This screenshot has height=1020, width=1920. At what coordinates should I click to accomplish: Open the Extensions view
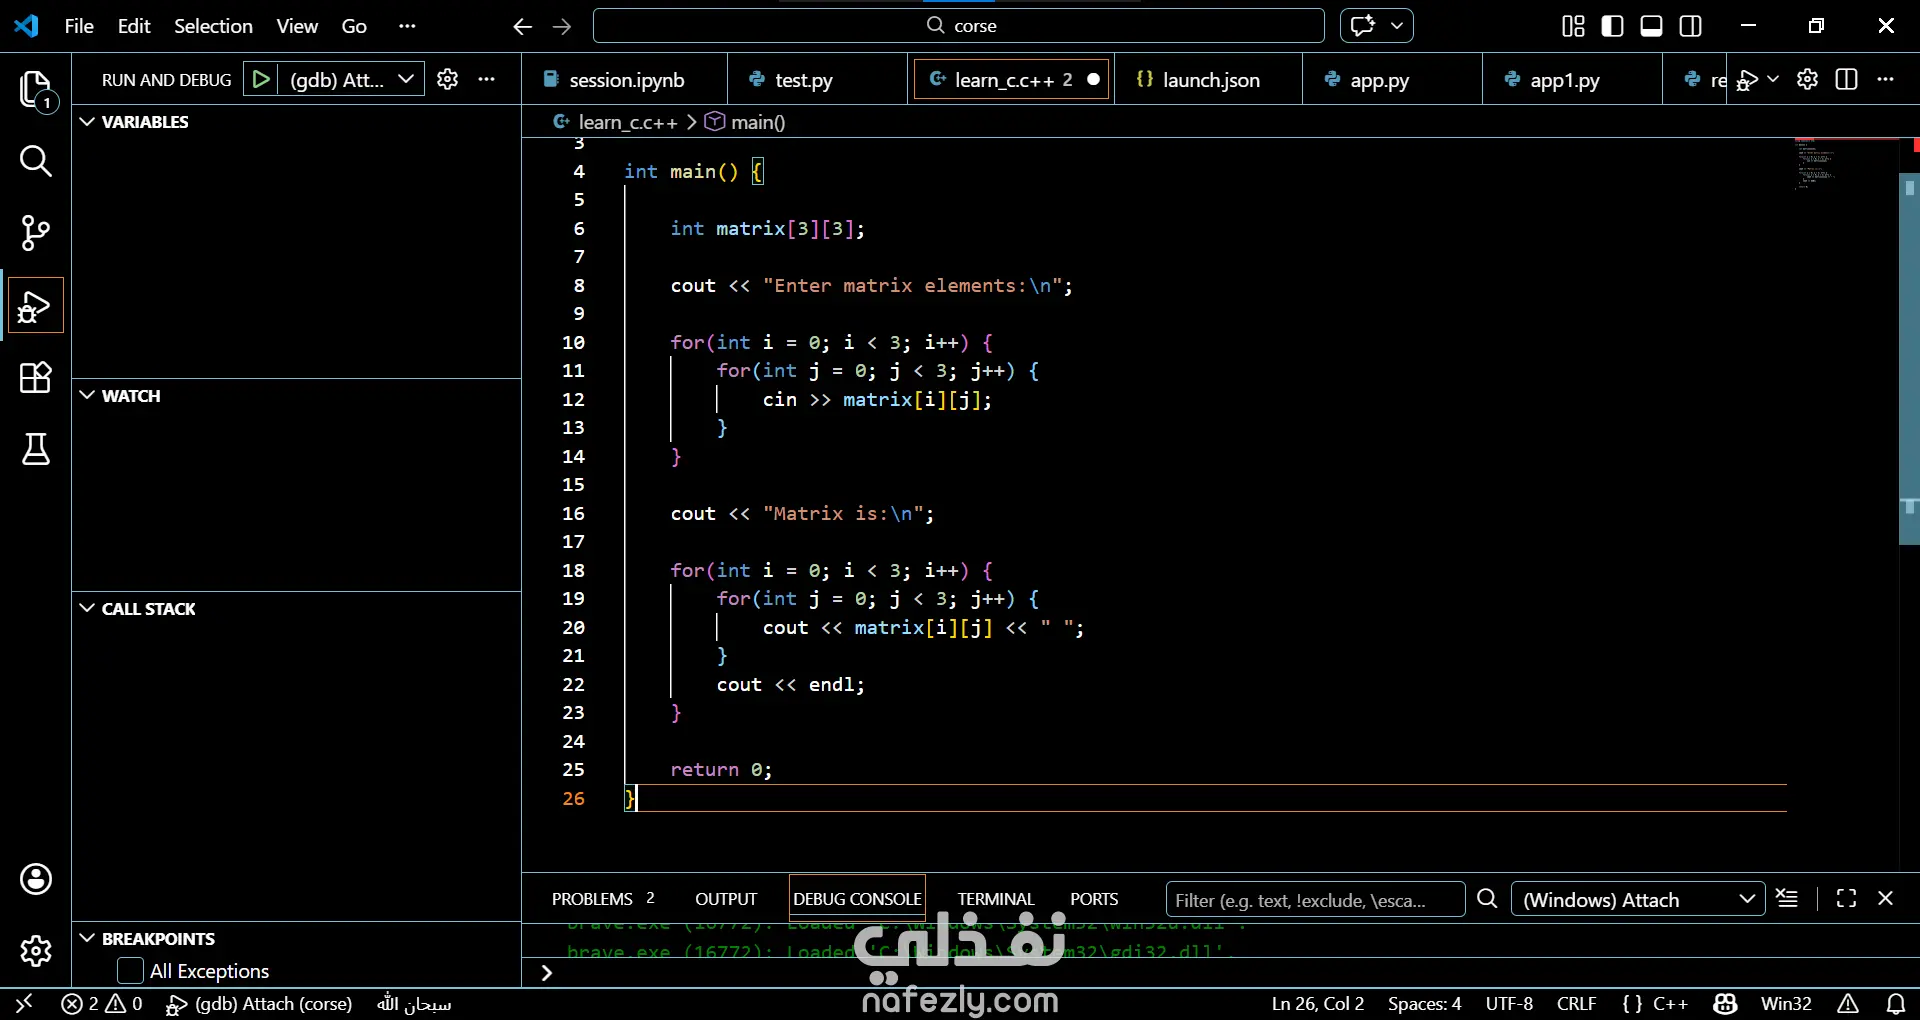[36, 377]
